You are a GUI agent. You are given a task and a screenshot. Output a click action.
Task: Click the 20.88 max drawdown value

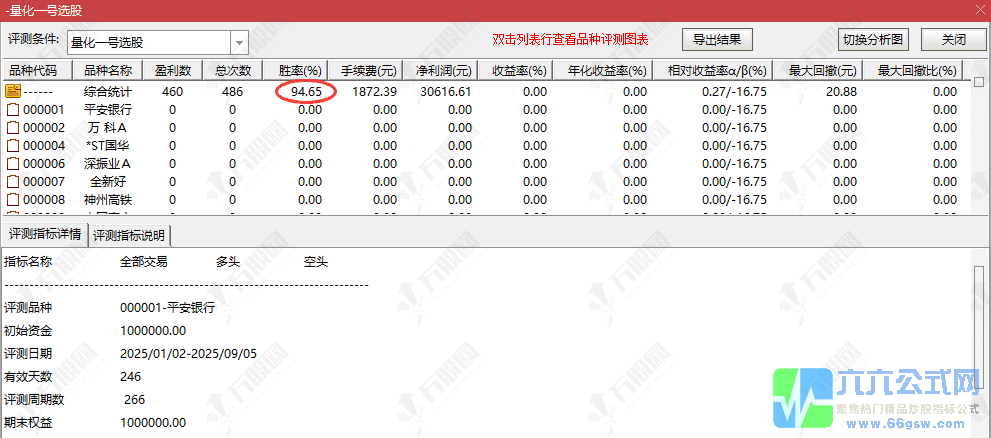[x=841, y=92]
